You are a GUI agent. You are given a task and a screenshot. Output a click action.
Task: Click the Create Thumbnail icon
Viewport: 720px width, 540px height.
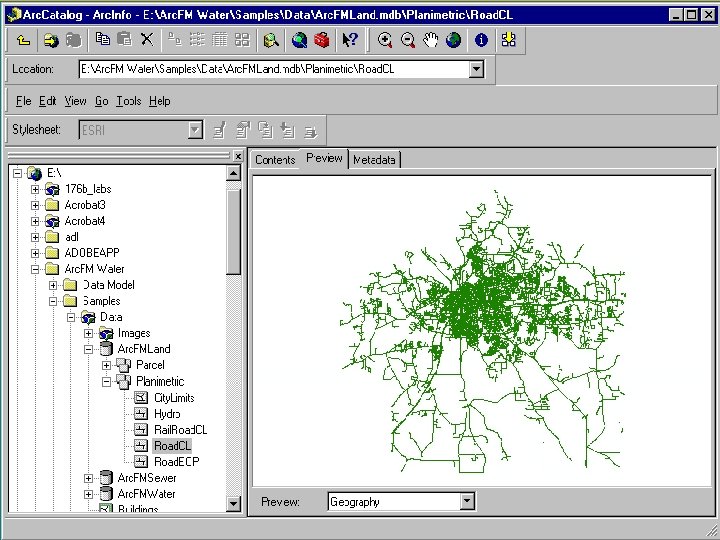click(x=509, y=39)
